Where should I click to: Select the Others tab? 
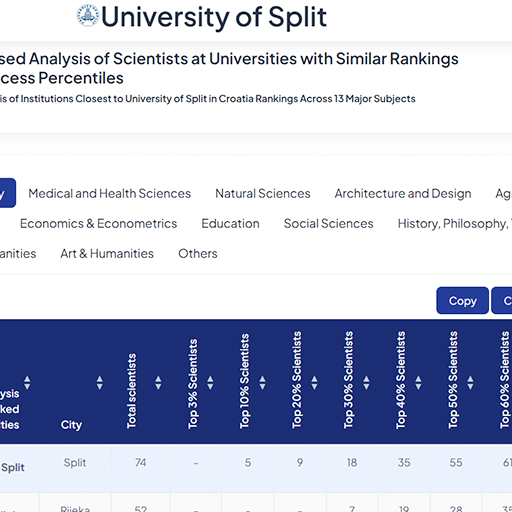point(198,254)
